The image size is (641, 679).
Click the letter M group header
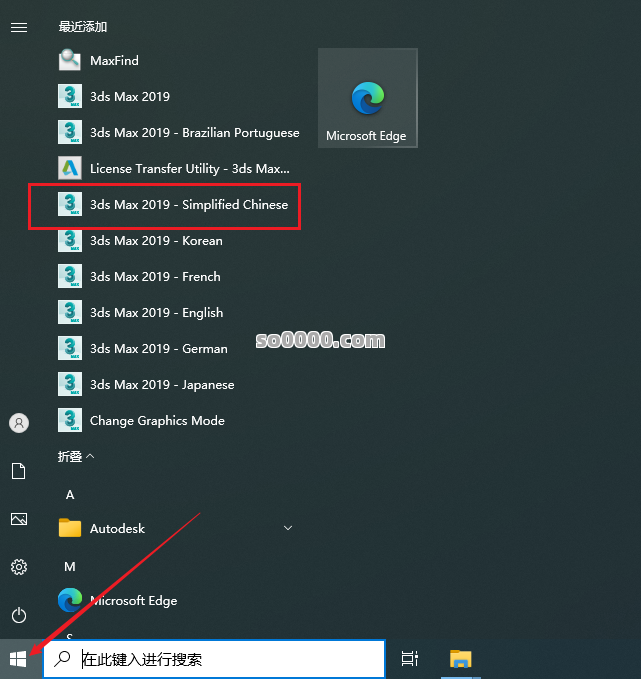coord(70,567)
